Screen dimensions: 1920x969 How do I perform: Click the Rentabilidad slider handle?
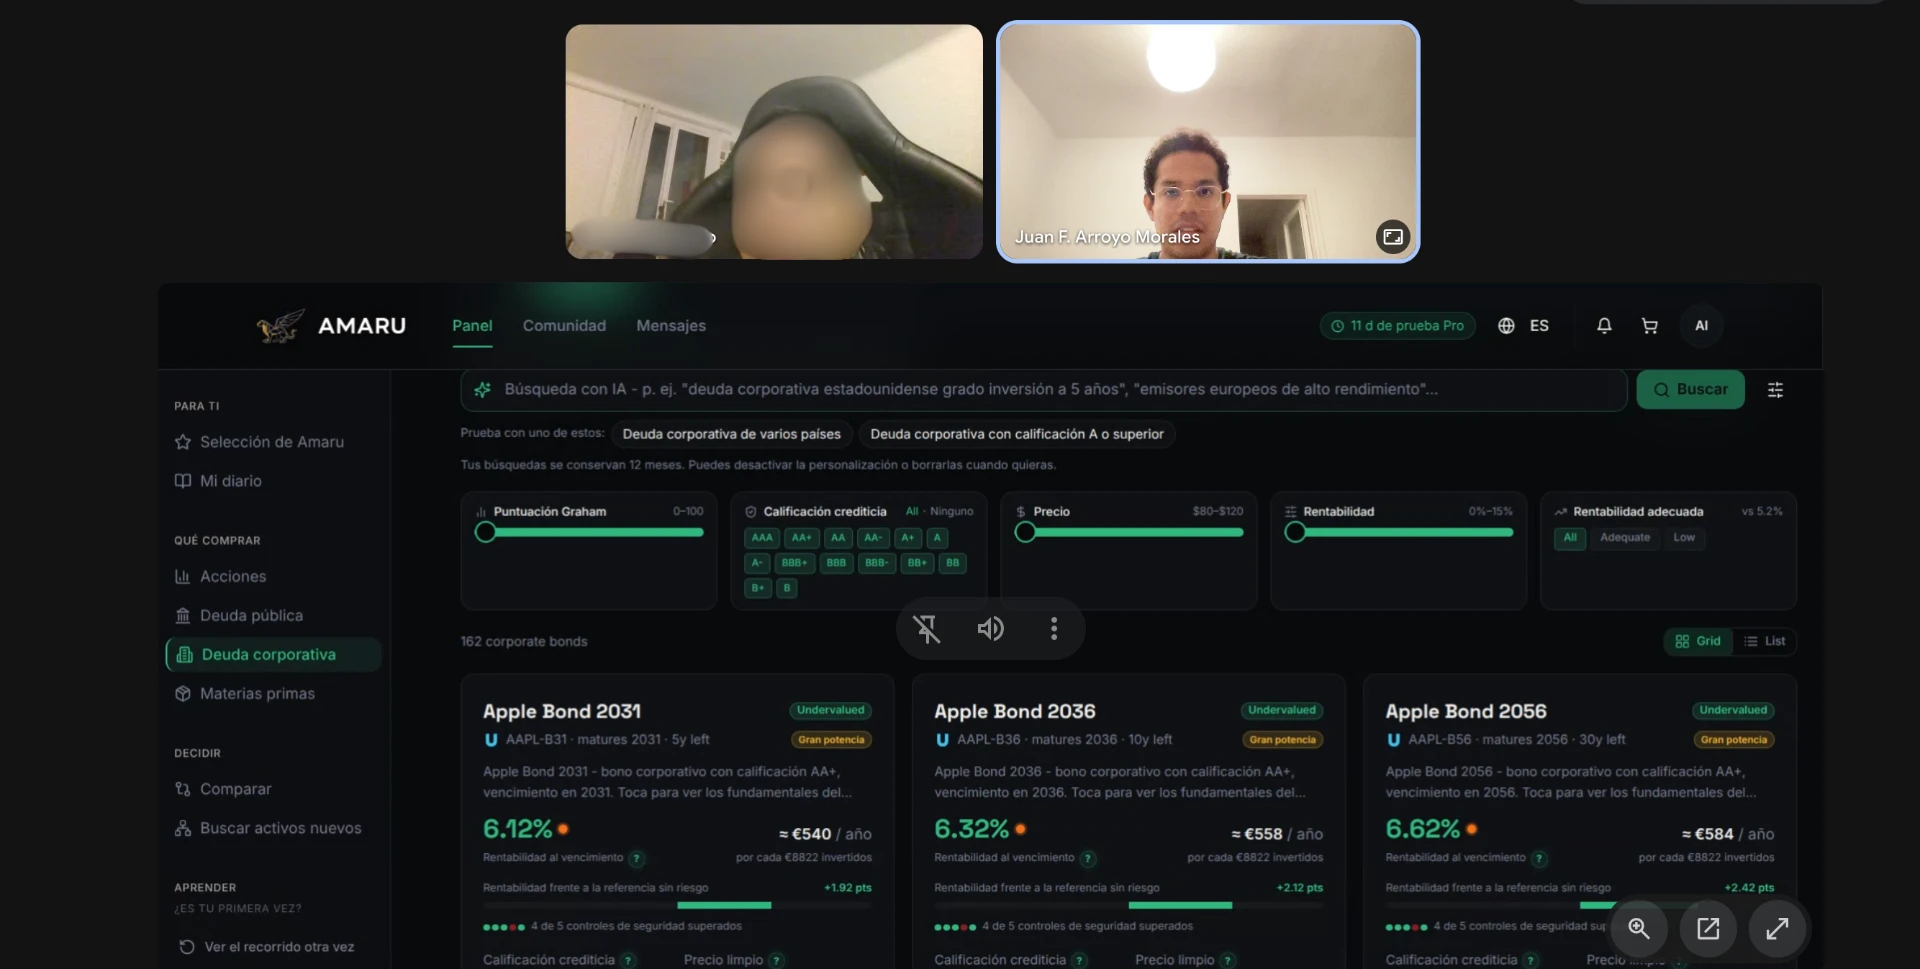coord(1295,533)
